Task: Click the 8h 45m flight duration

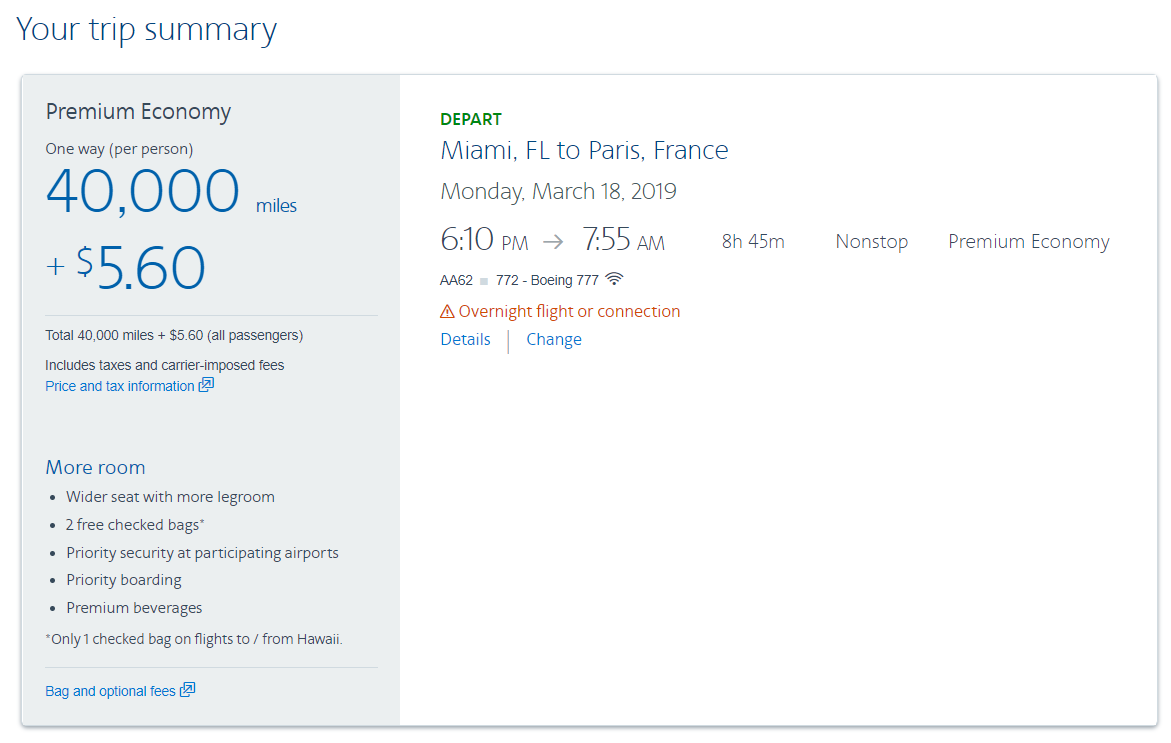Action: [753, 242]
